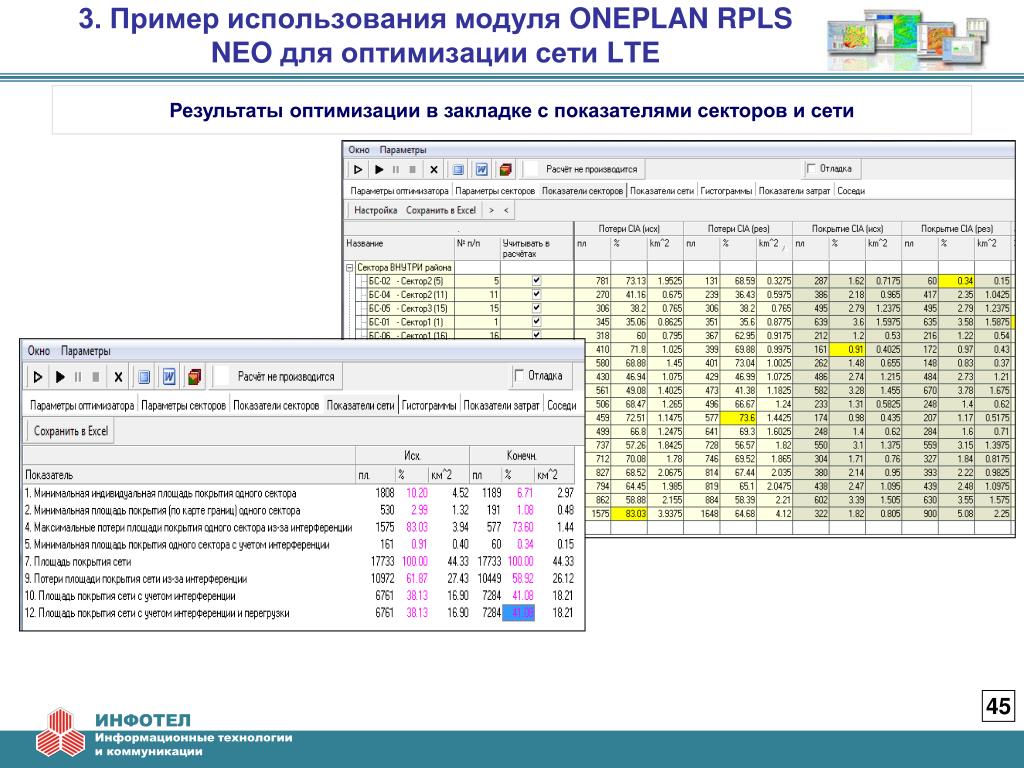Click the map screenshots thumbnail in slide header

908,39
